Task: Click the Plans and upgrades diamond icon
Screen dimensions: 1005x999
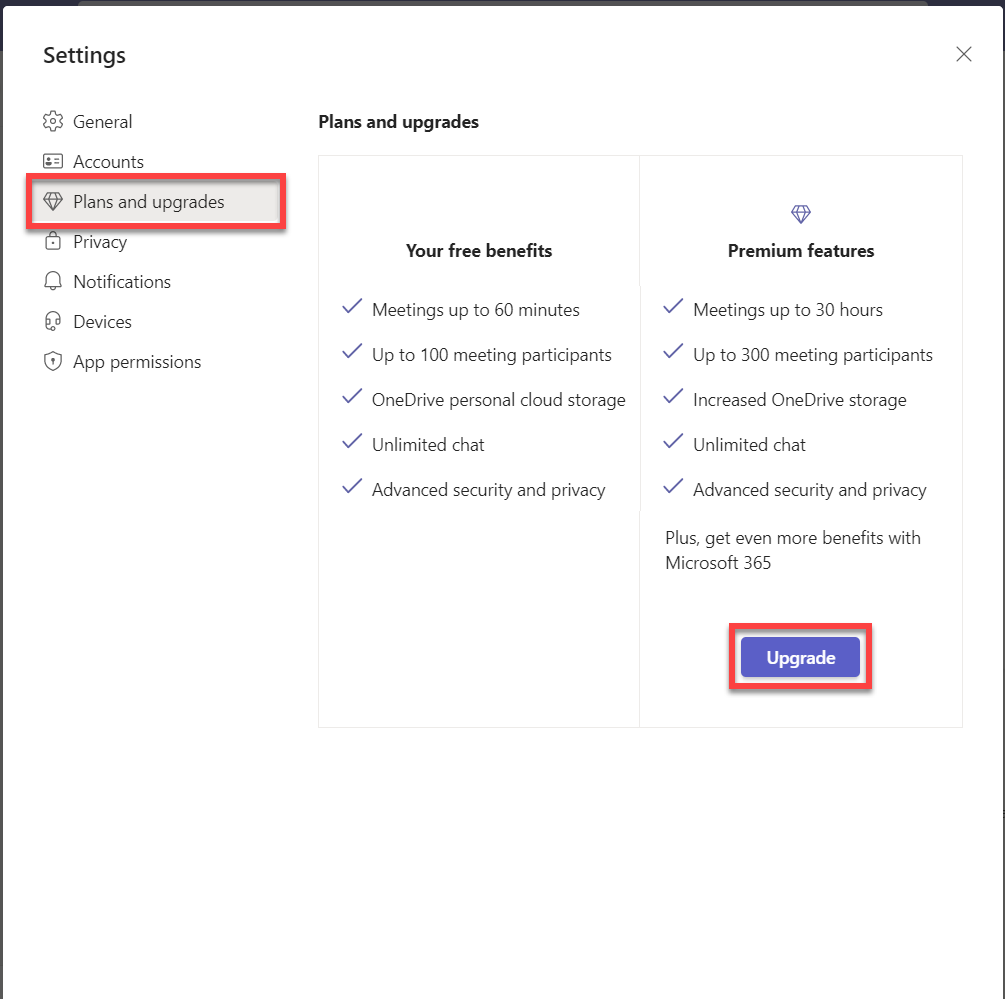Action: tap(53, 201)
